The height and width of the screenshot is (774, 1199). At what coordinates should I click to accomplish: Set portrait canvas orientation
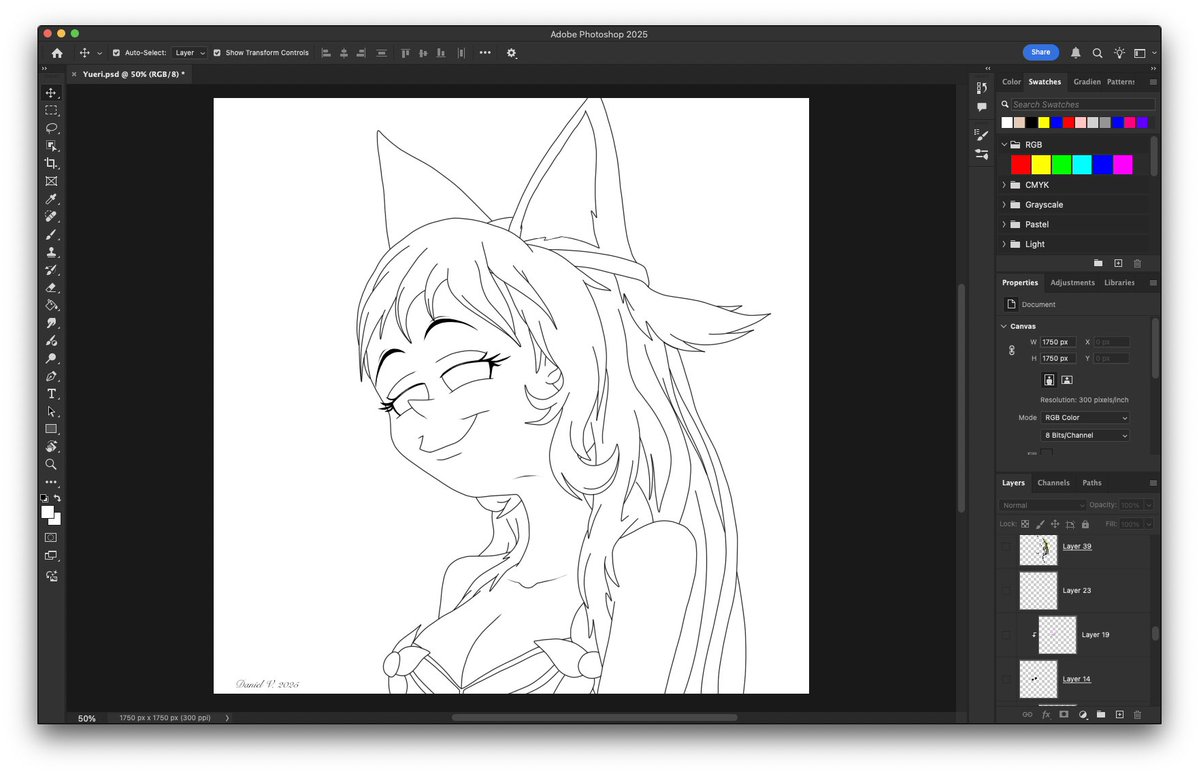pyautogui.click(x=1049, y=380)
